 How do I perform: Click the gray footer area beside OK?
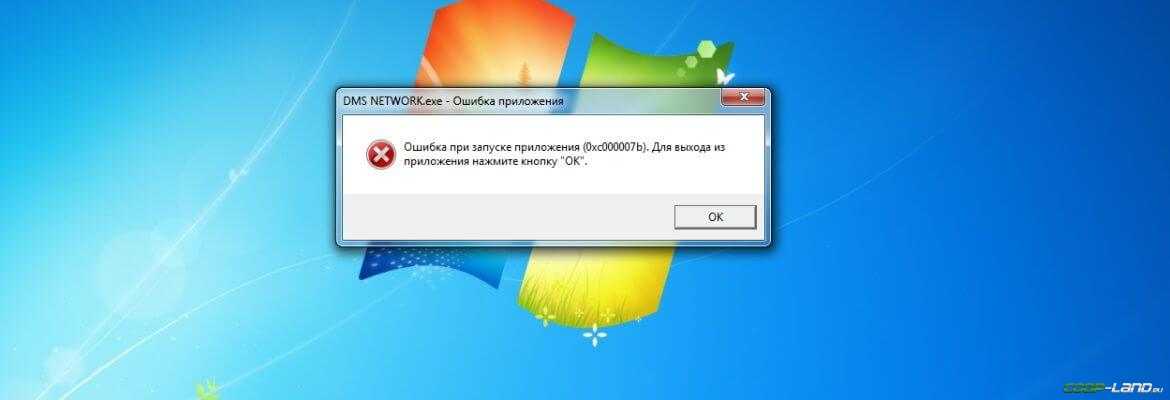point(507,217)
